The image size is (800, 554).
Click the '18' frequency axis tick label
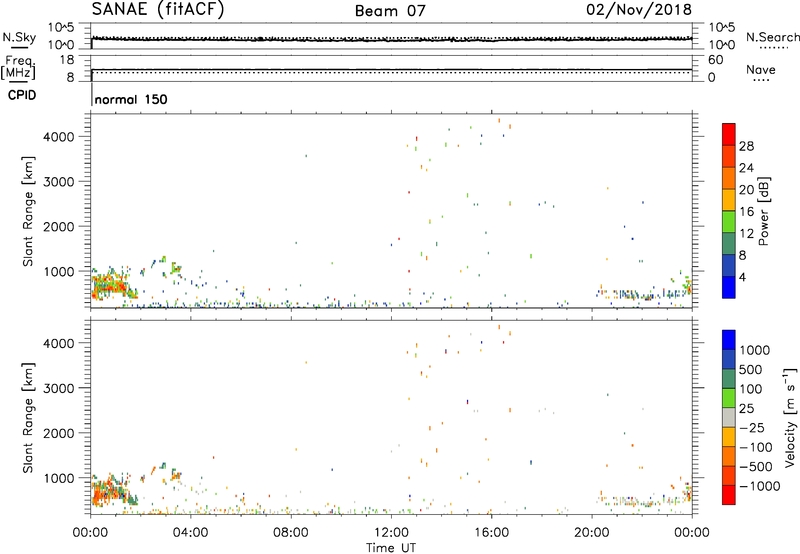coord(67,60)
